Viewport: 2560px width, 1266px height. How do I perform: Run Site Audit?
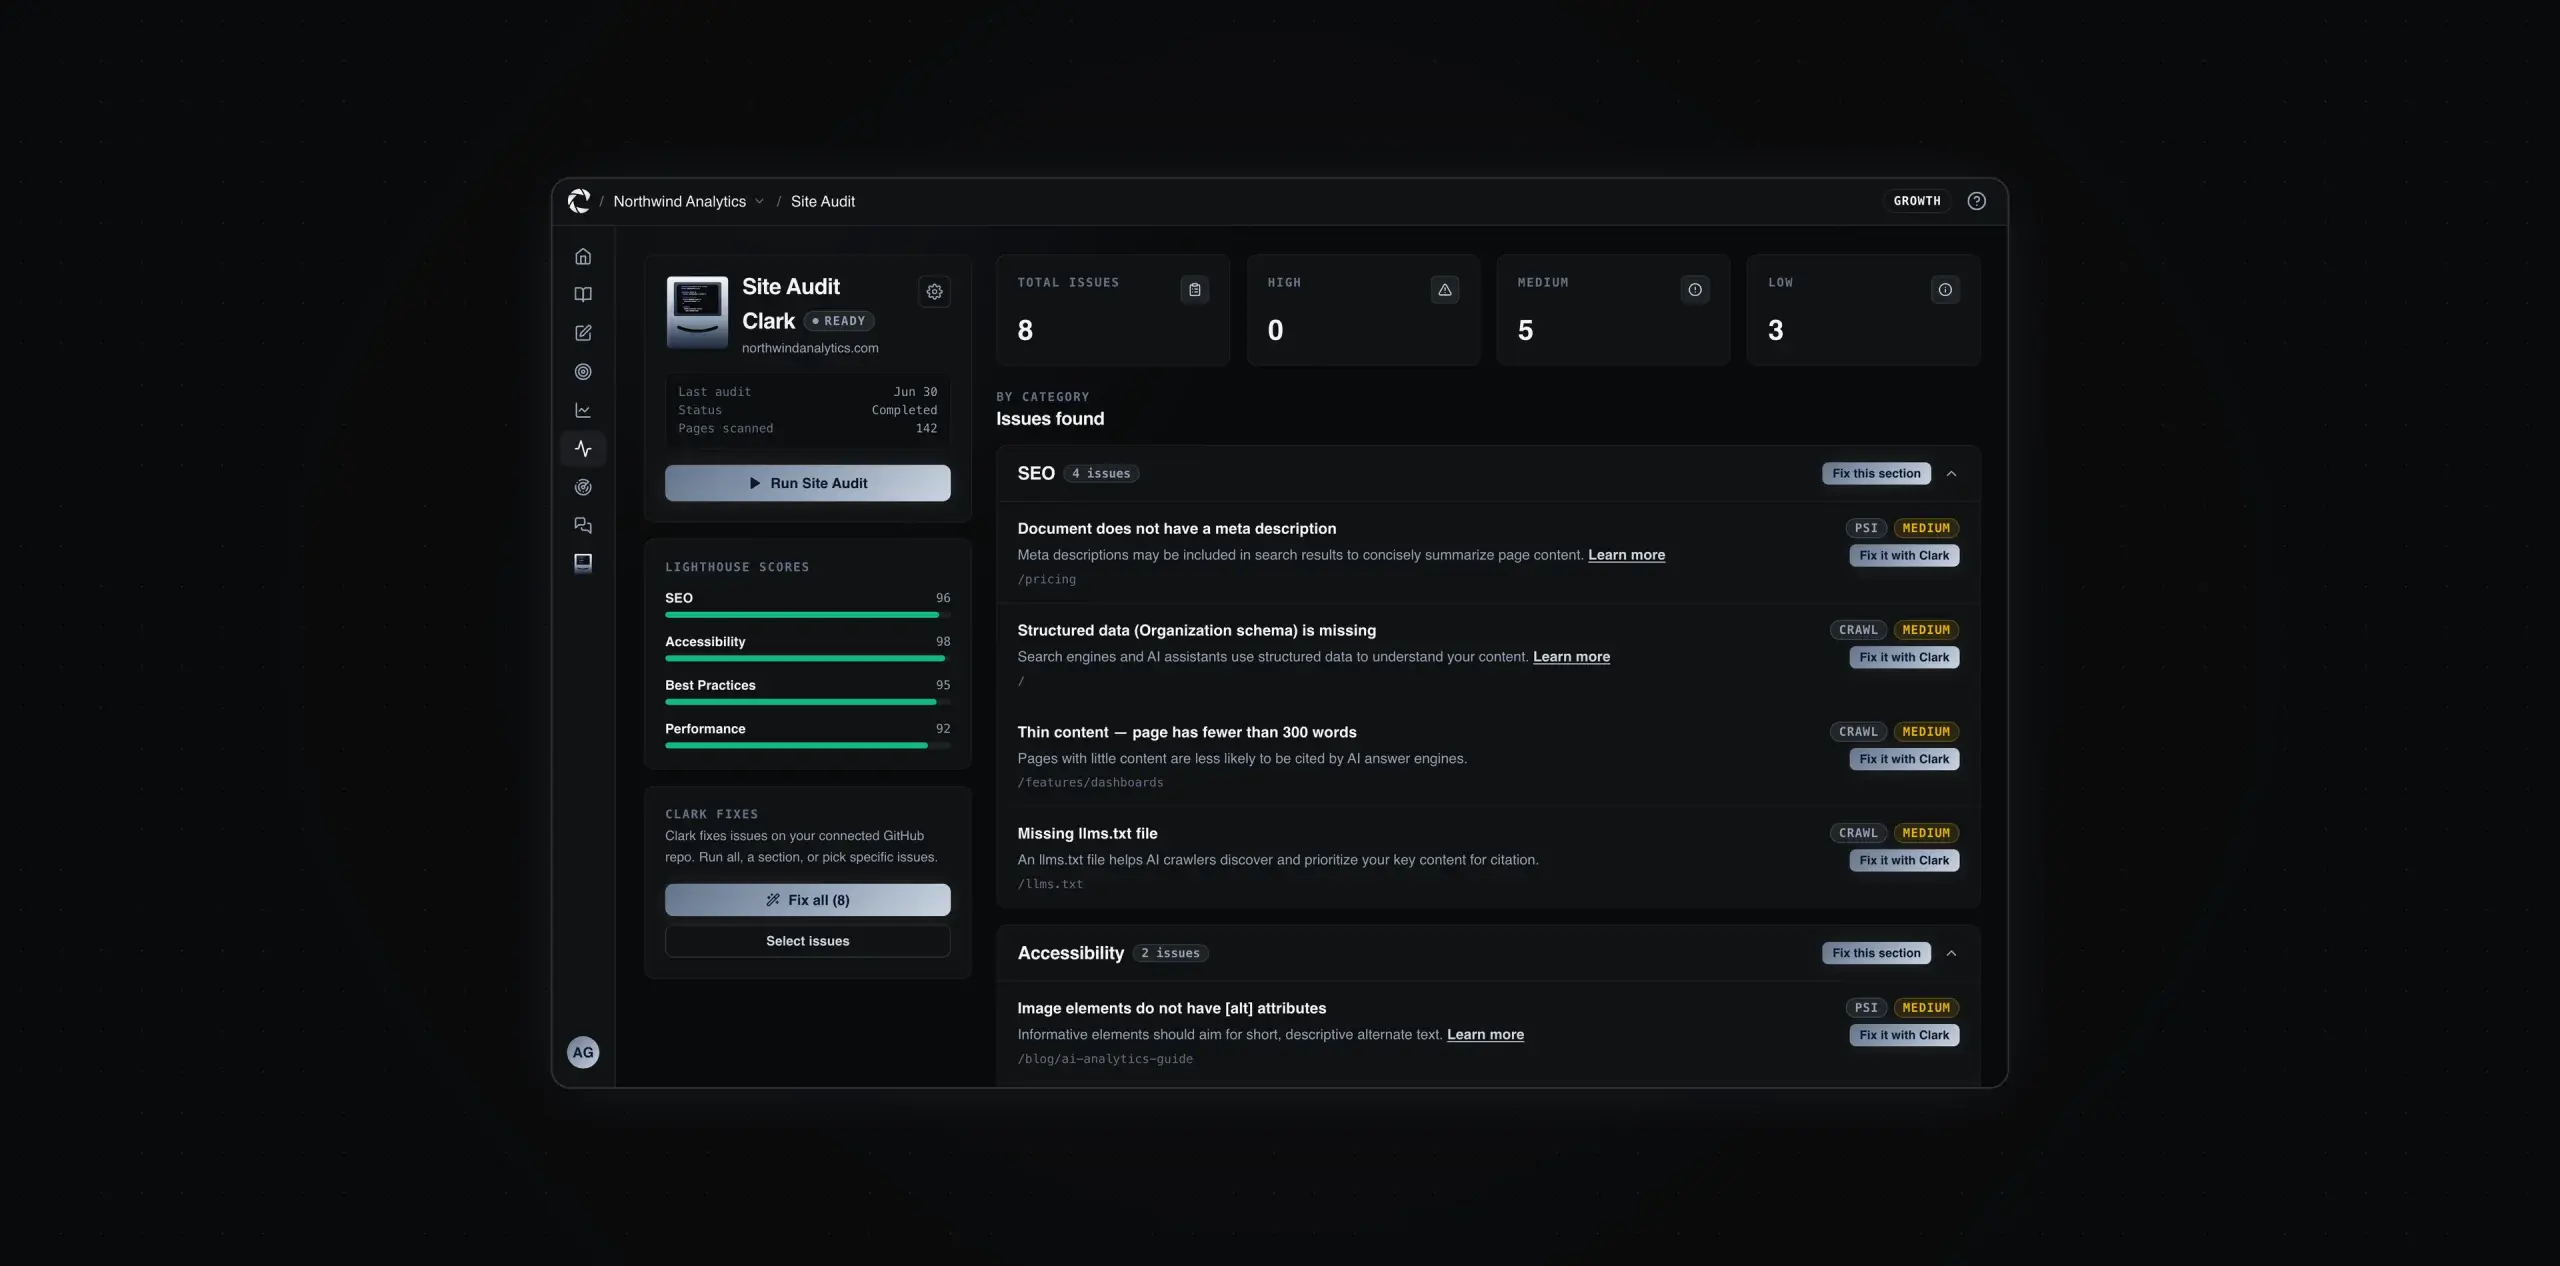808,483
